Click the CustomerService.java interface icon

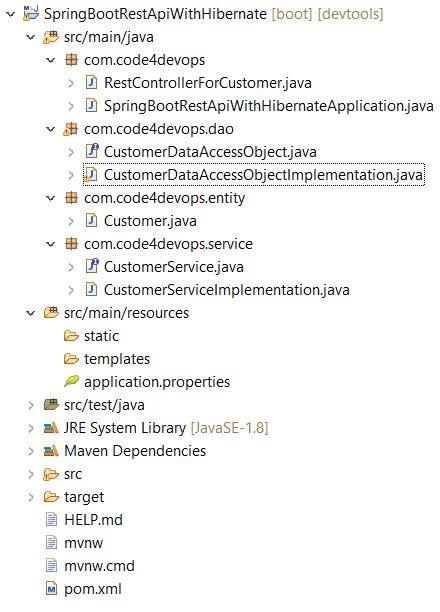click(x=91, y=266)
